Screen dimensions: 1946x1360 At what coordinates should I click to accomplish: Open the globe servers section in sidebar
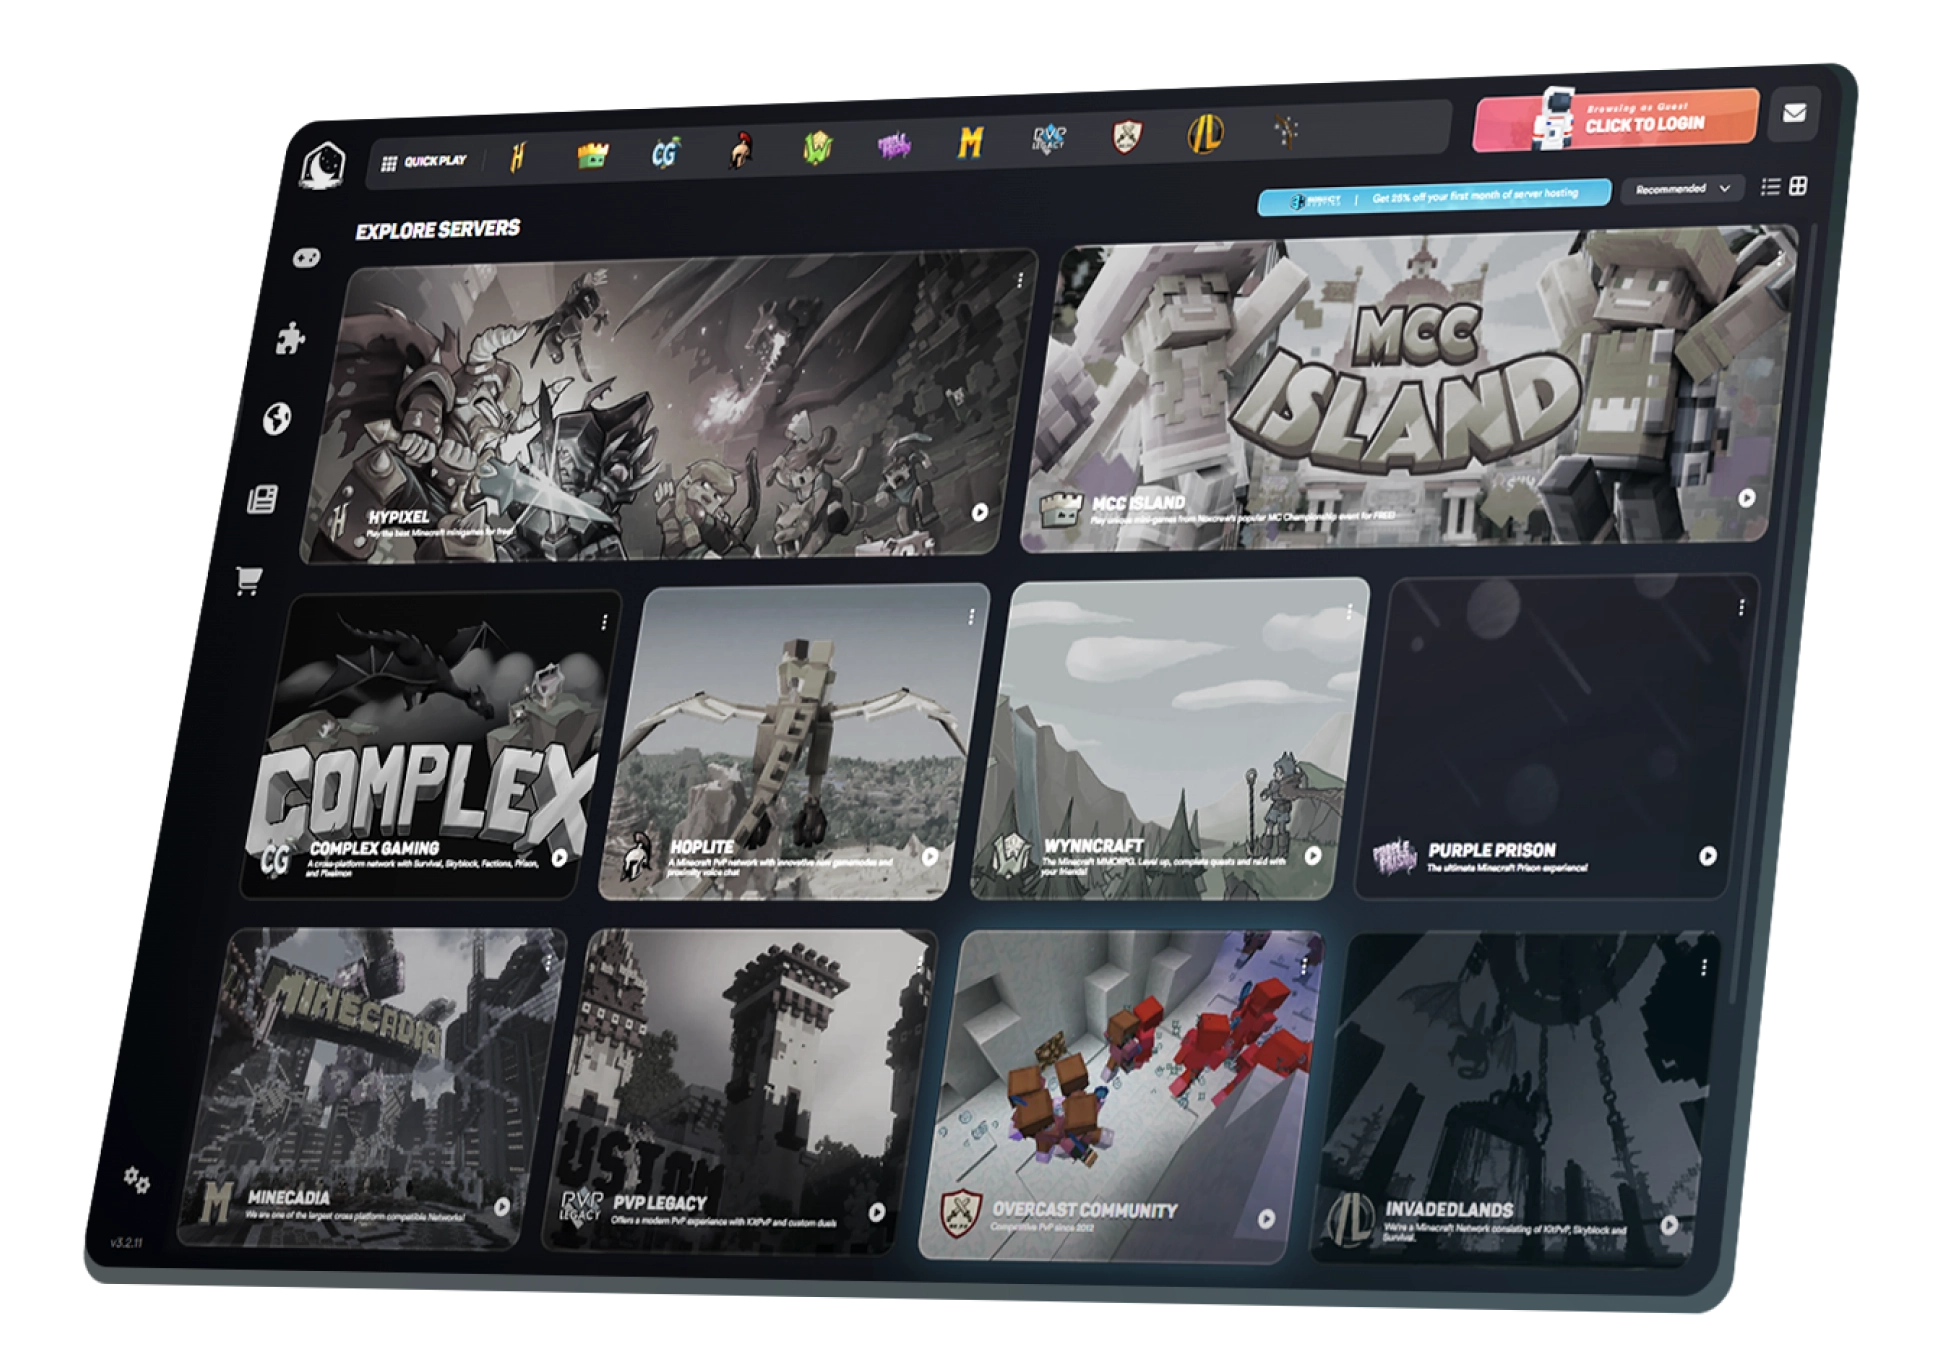click(x=277, y=419)
